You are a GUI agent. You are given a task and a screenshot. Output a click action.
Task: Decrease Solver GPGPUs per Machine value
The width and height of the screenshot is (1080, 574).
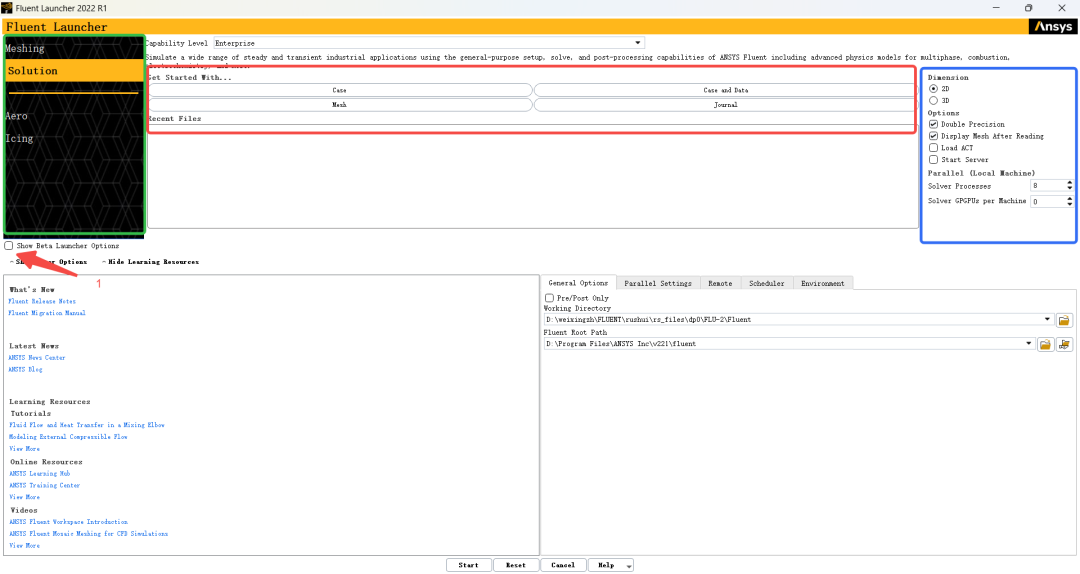point(1069,204)
